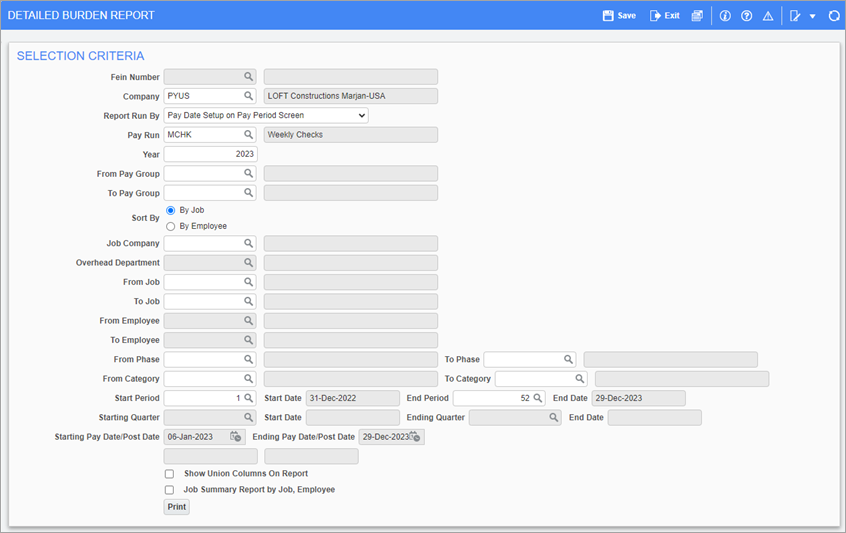The image size is (846, 533).
Task: Open Job Company lookup magnifier
Action: pyautogui.click(x=248, y=243)
